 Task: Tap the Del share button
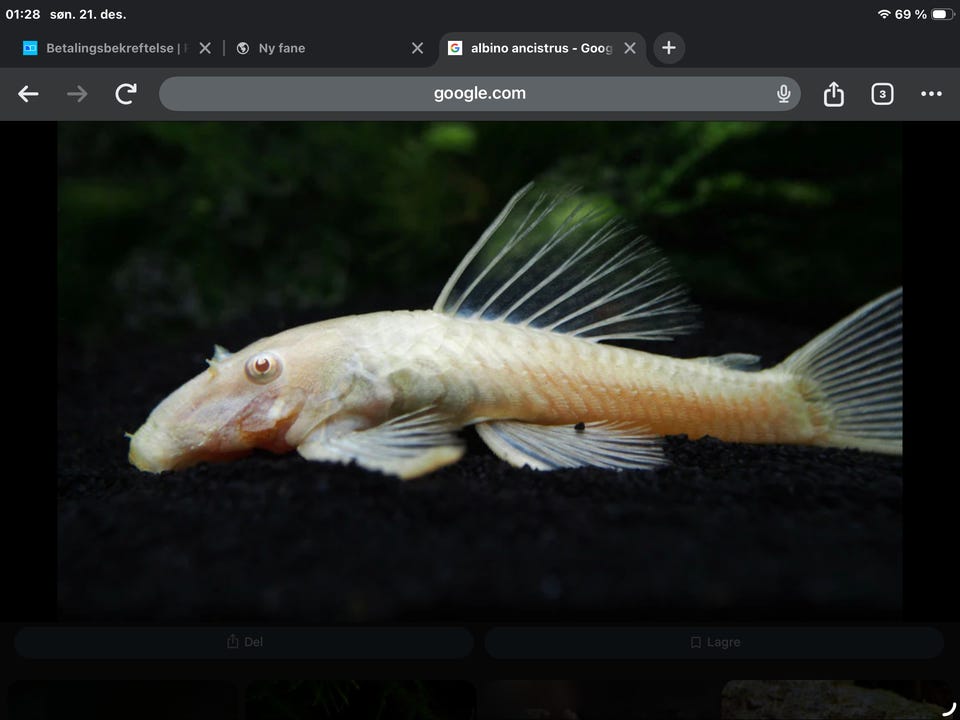tap(244, 642)
